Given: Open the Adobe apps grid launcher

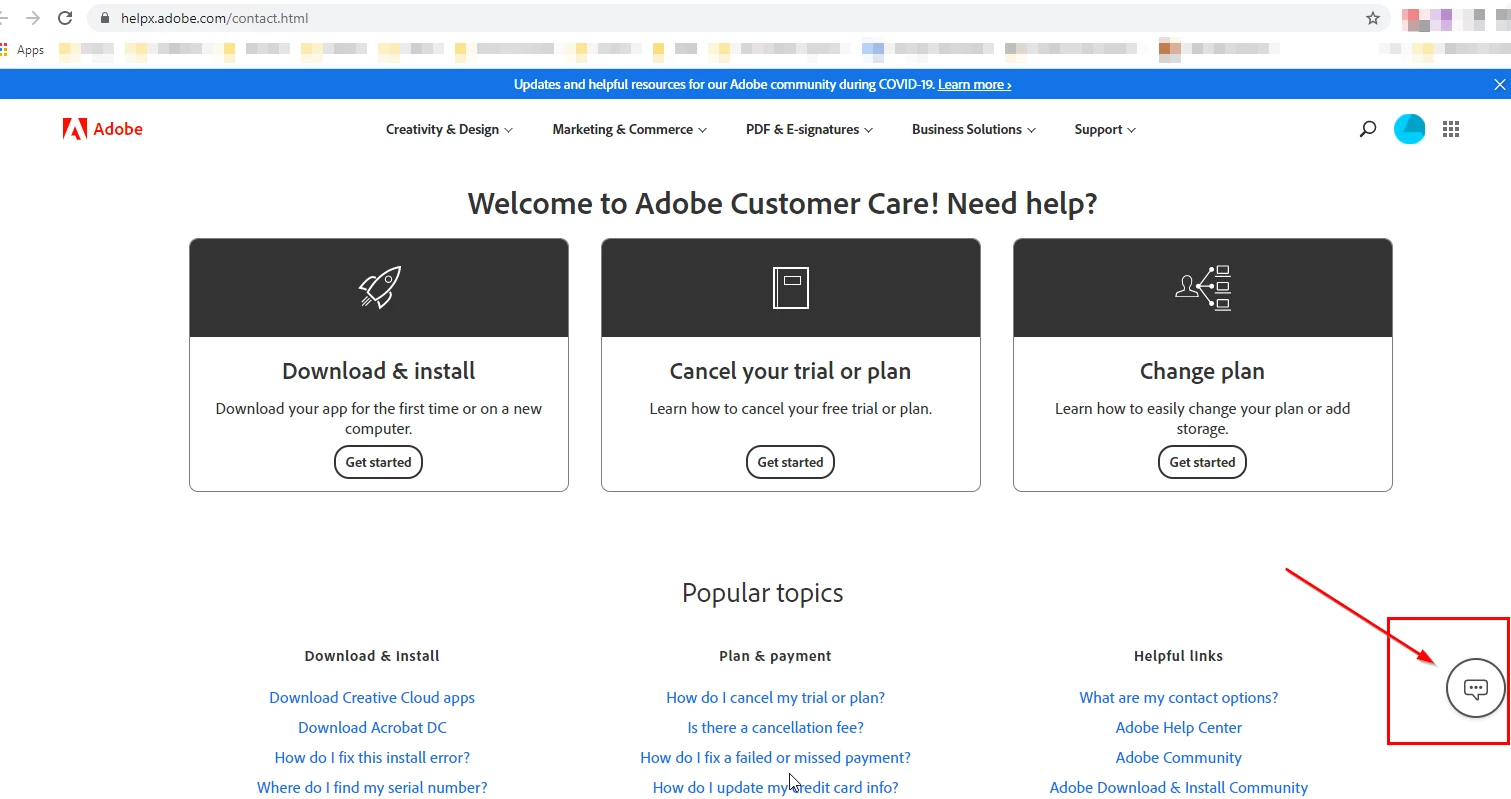Looking at the screenshot, I should coord(1451,129).
